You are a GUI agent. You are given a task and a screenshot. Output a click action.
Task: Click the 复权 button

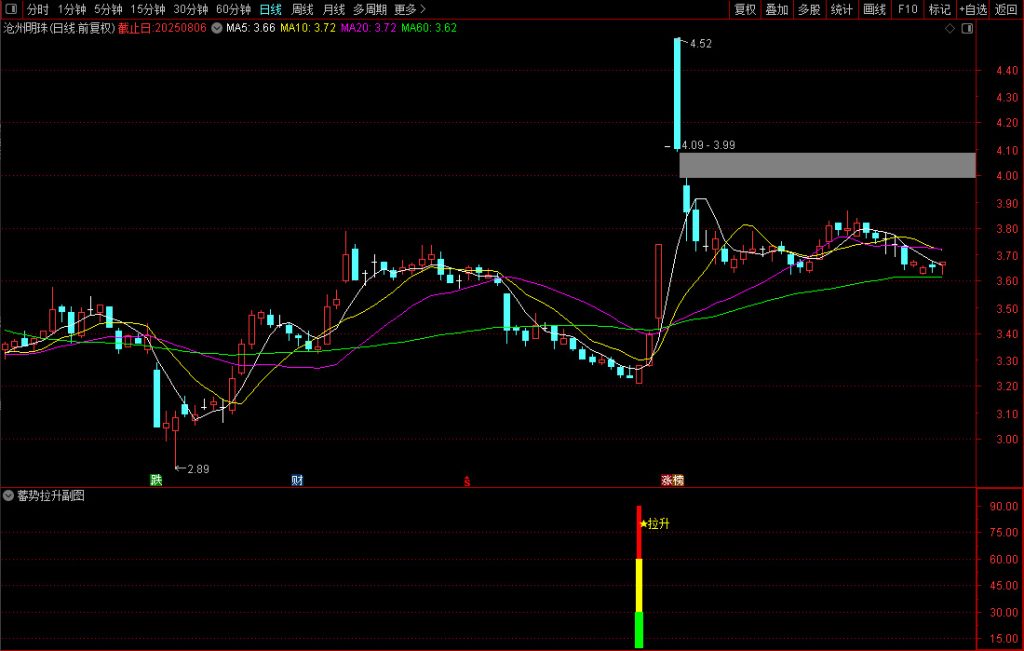(x=745, y=9)
